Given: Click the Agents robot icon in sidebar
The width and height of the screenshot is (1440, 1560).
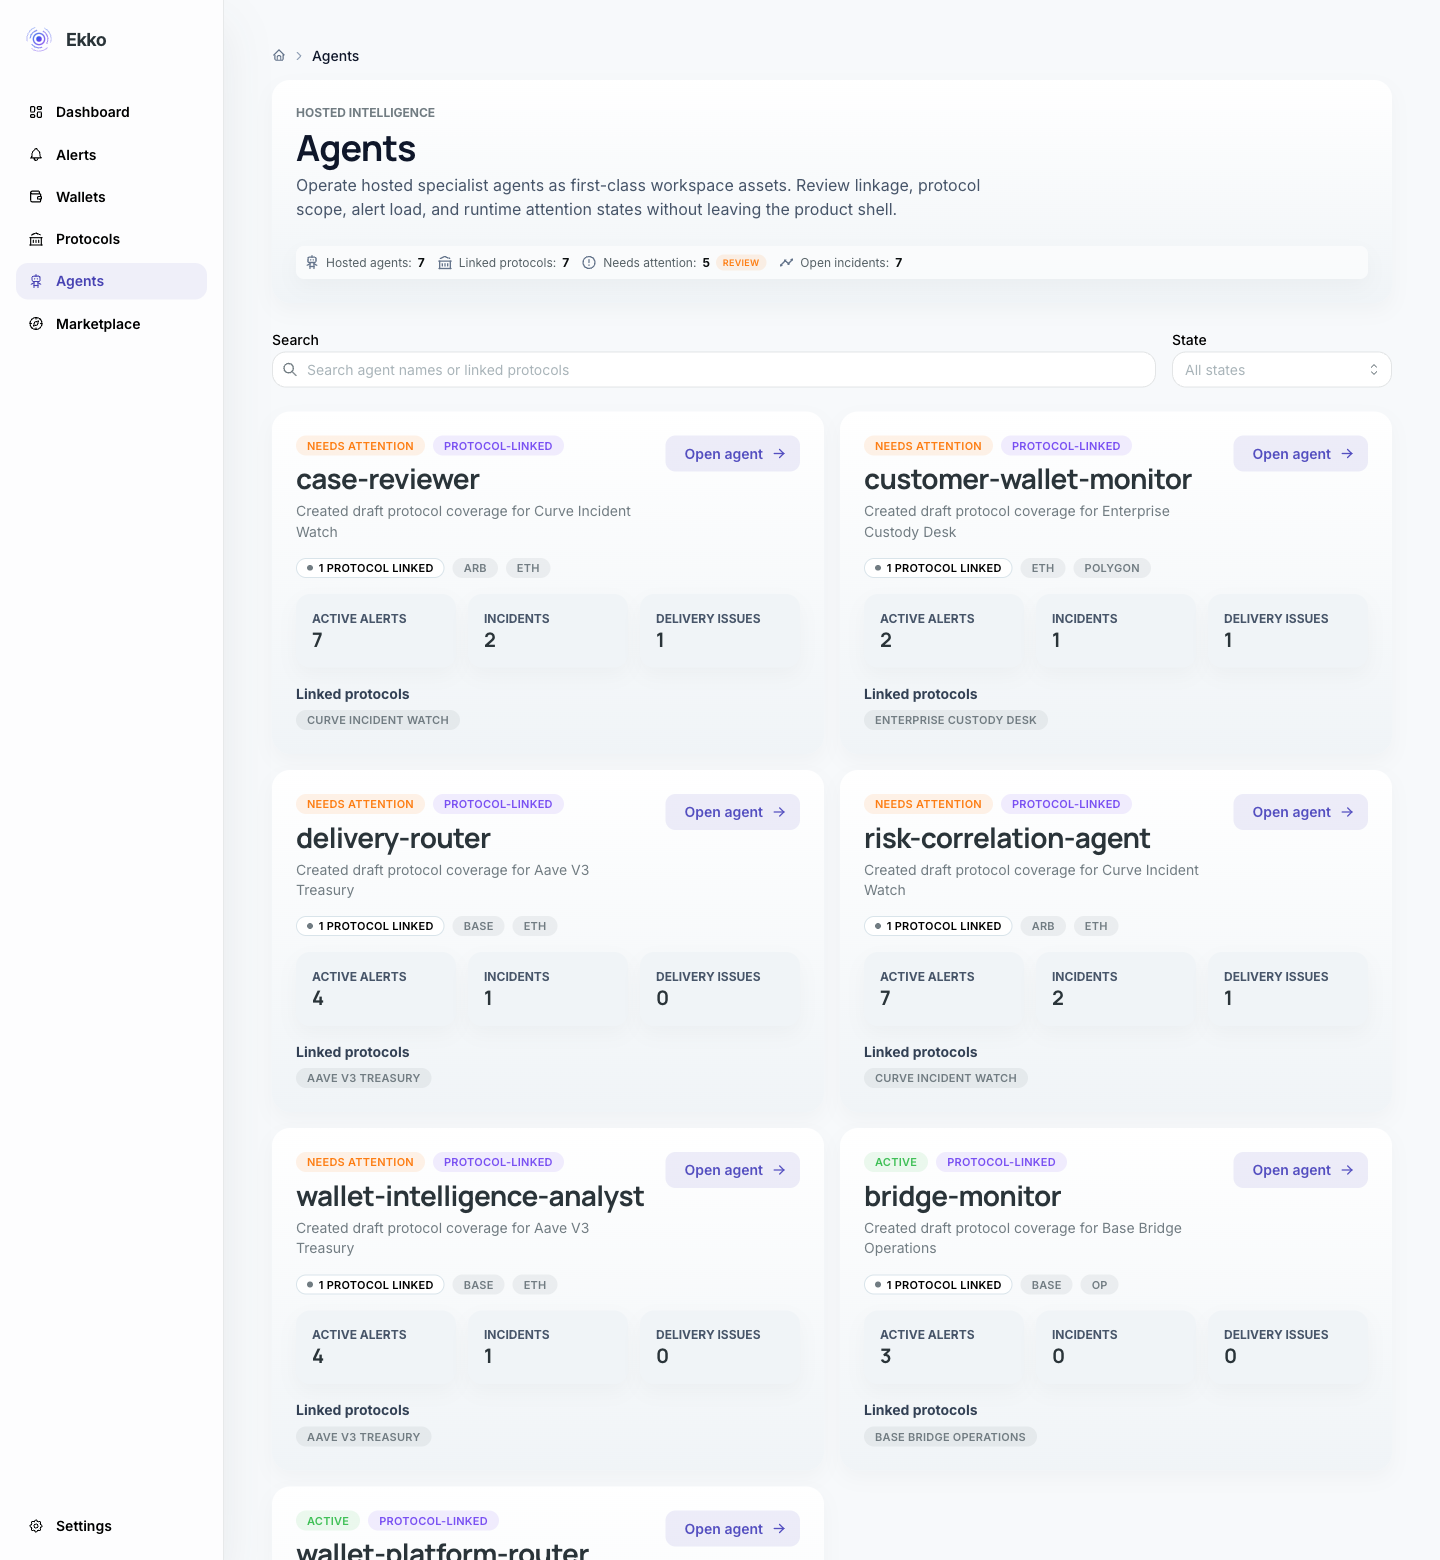Looking at the screenshot, I should tap(36, 281).
